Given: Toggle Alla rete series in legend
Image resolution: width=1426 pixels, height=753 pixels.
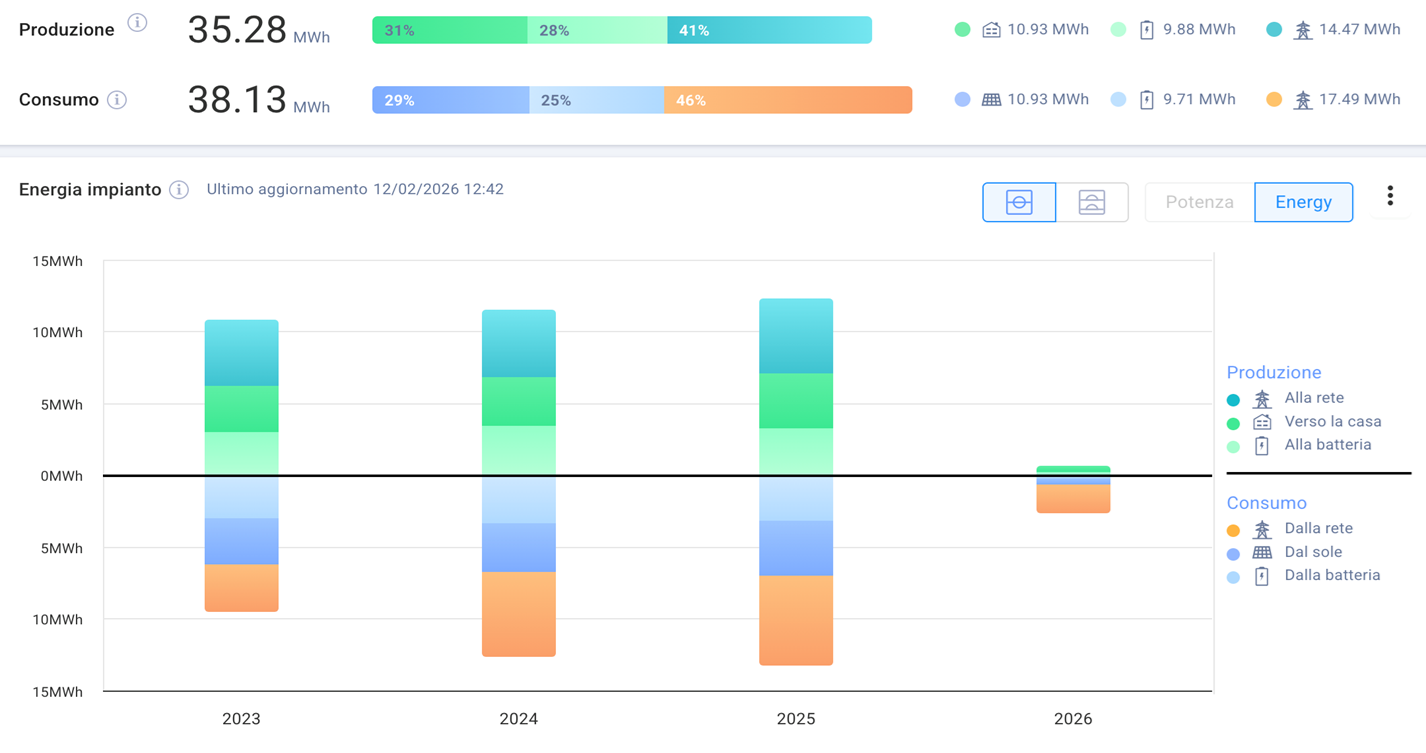Looking at the screenshot, I should (x=1313, y=398).
